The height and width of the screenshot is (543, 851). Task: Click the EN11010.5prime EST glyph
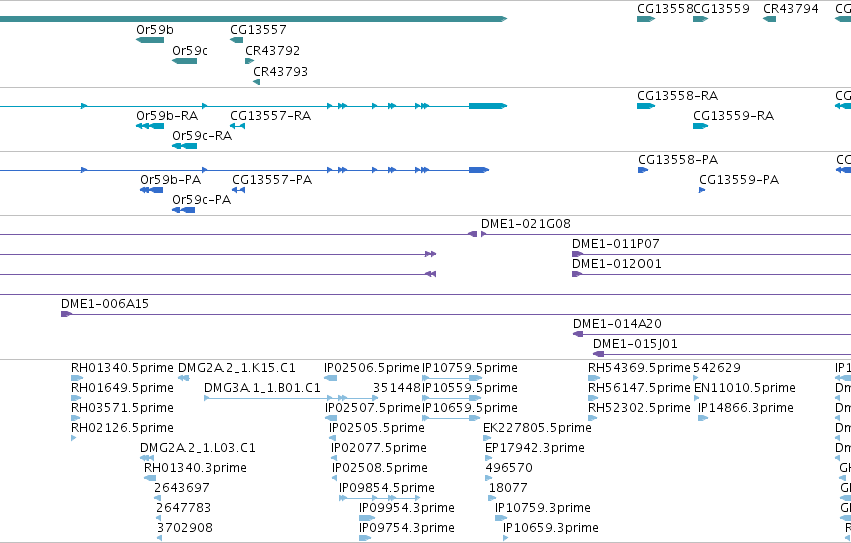697,398
